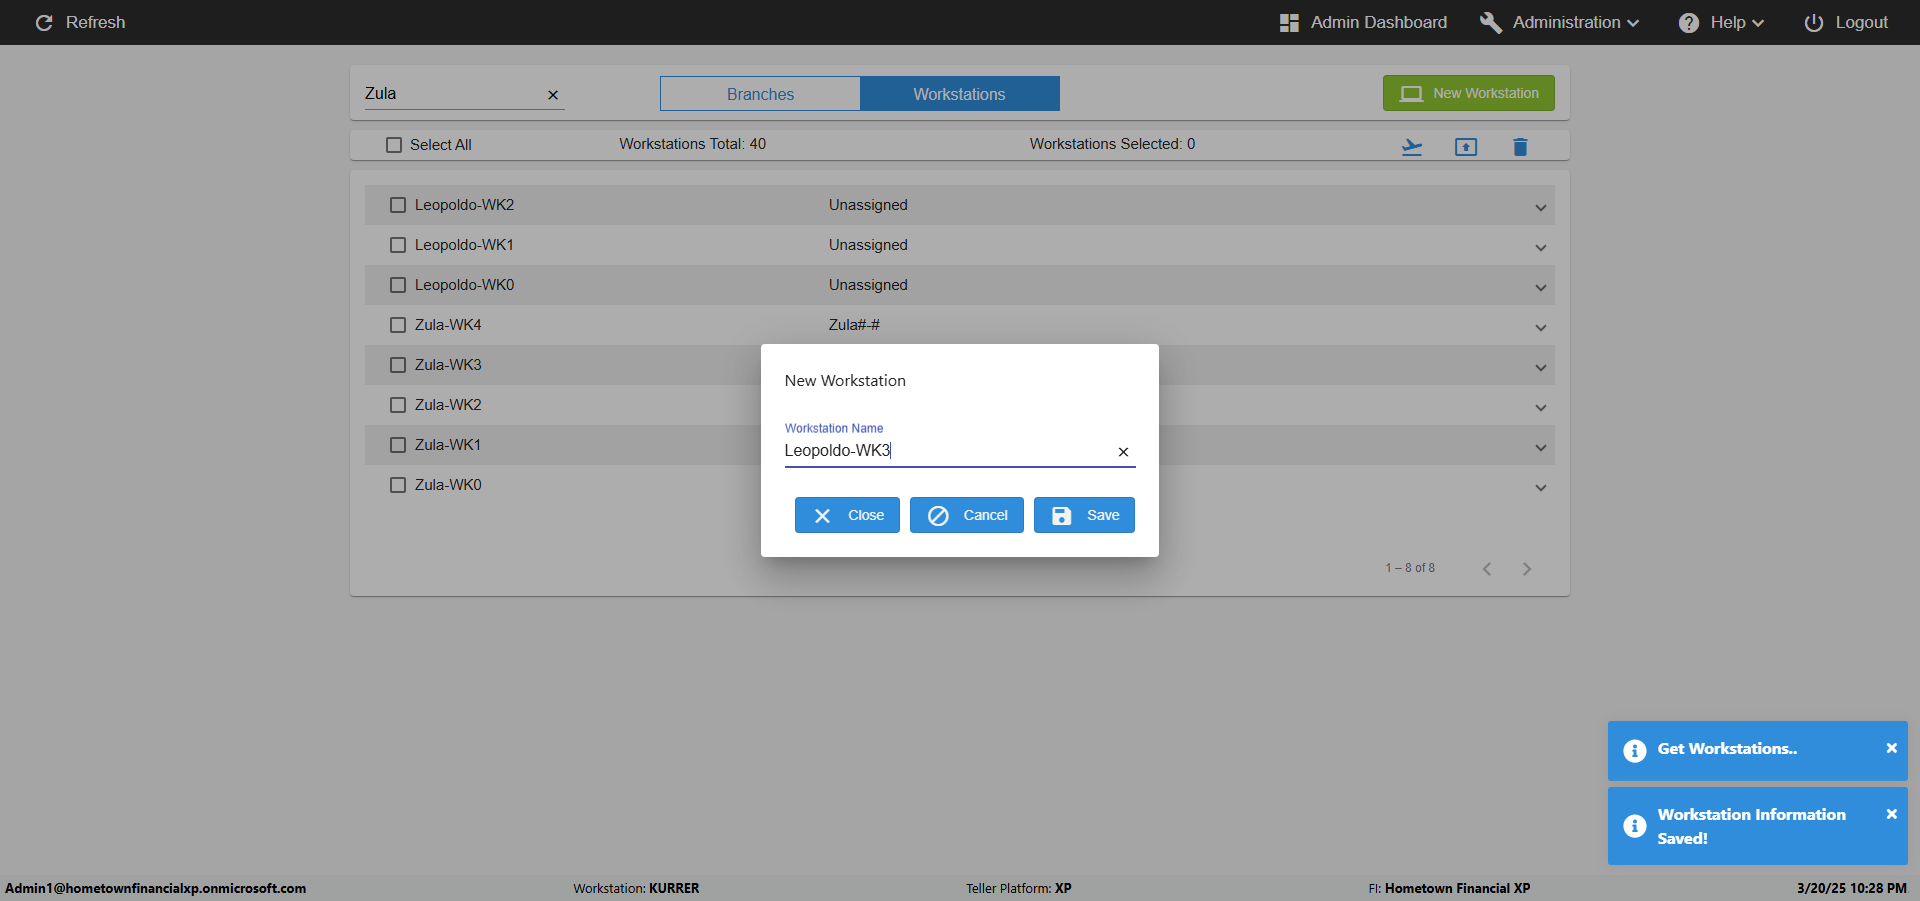Check the Zula-WK3 checkbox
1920x901 pixels.
coord(398,365)
